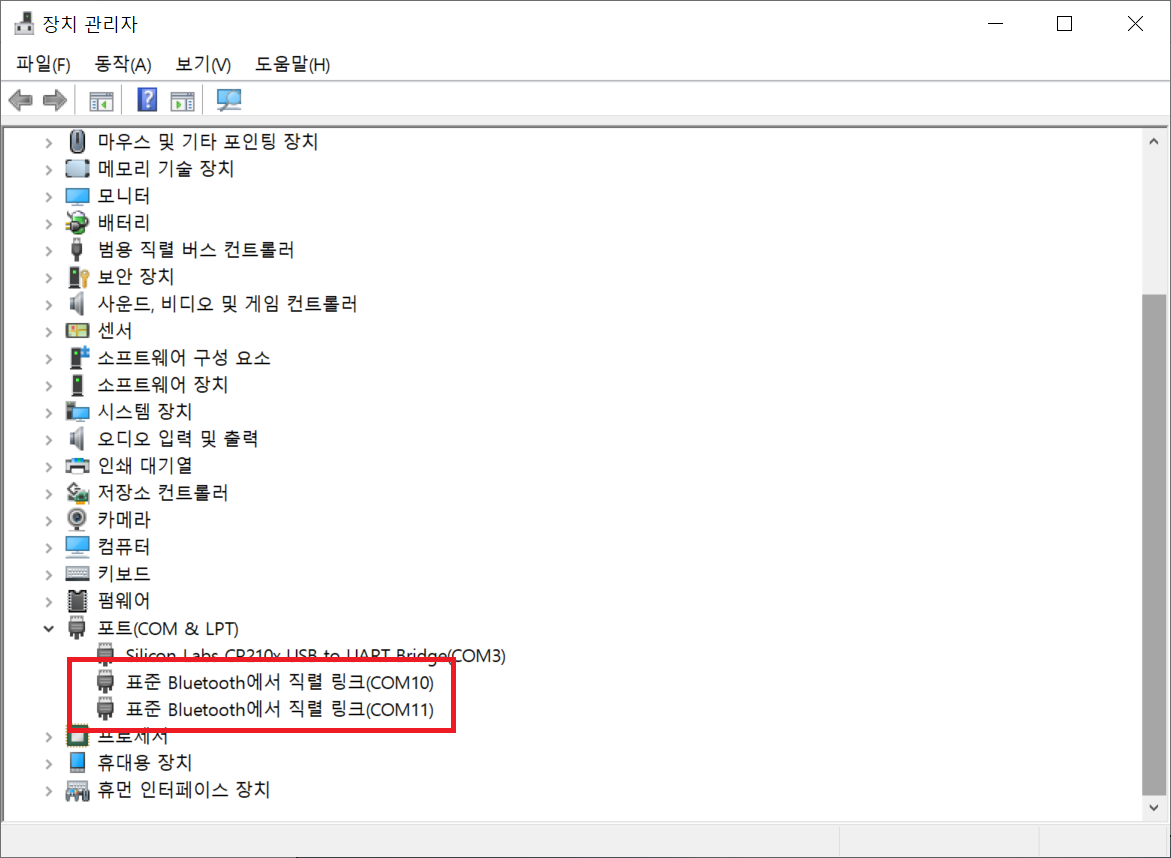The image size is (1171, 858).
Task: Expand the 배터리 node chevron
Action: click(x=49, y=223)
